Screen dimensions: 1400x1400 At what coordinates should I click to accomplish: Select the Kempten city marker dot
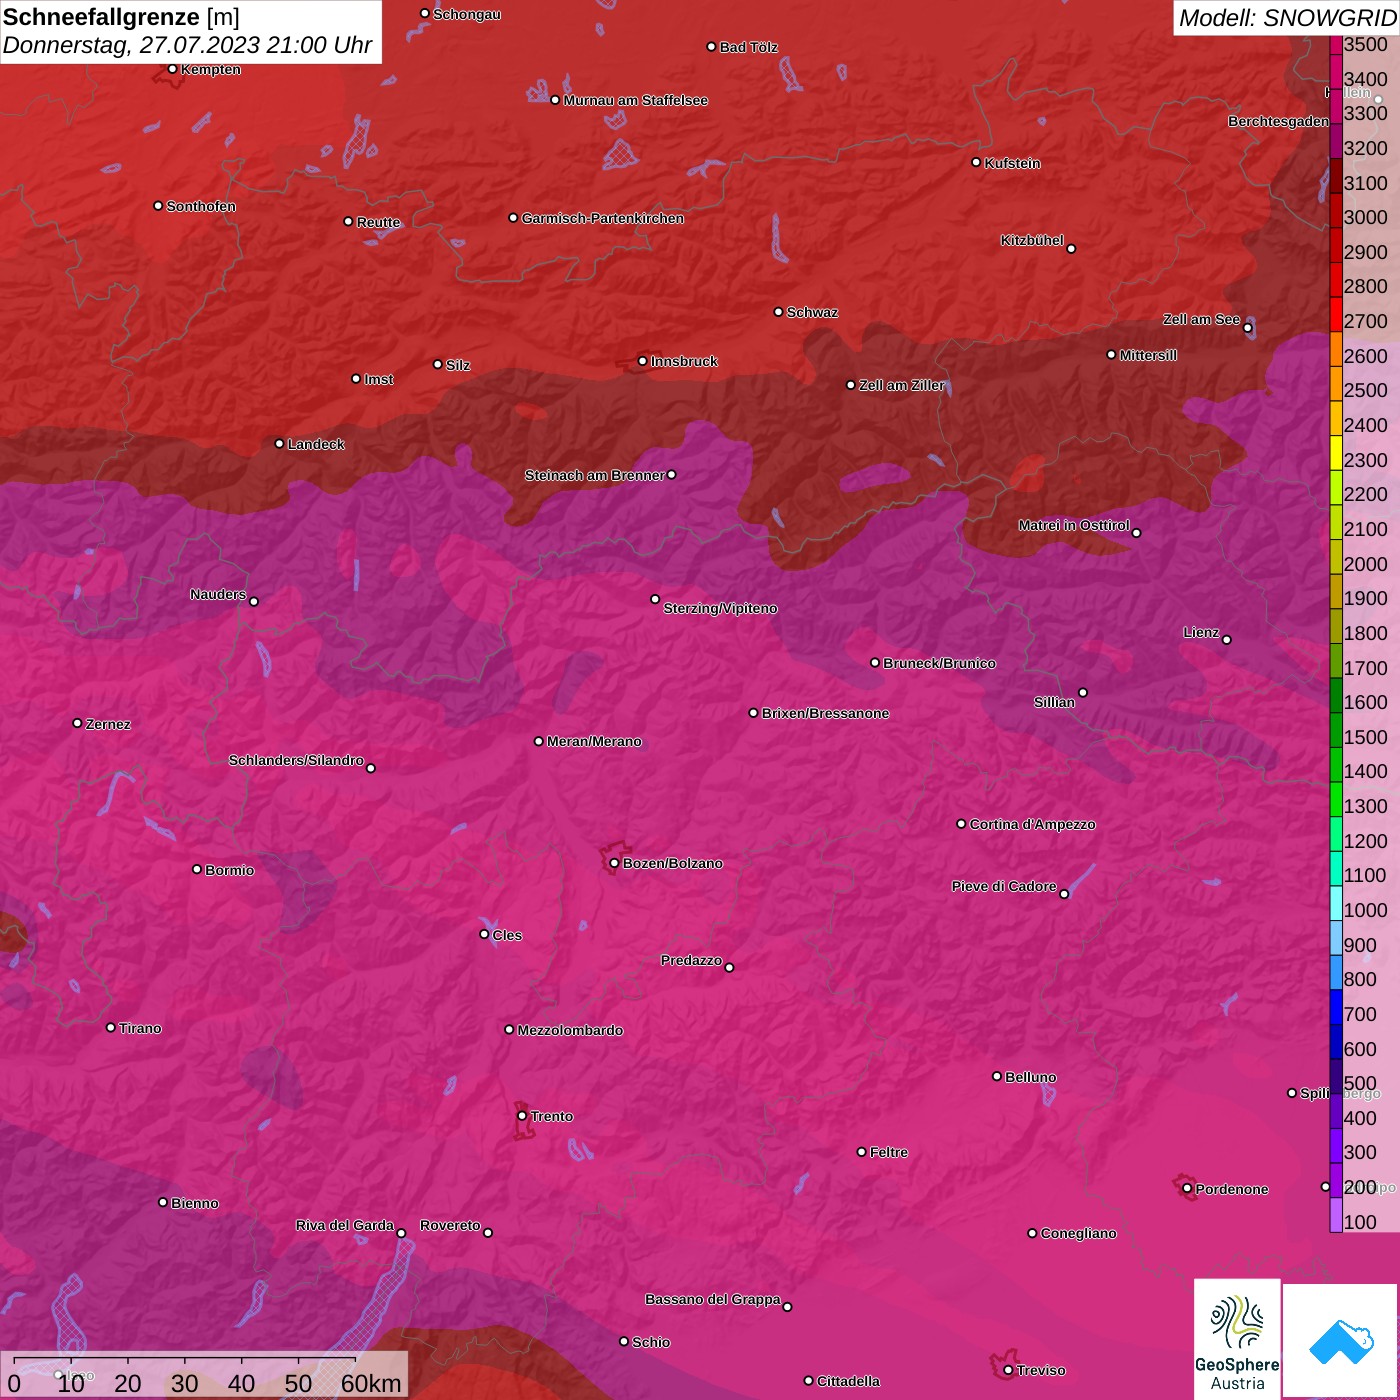coord(172,69)
